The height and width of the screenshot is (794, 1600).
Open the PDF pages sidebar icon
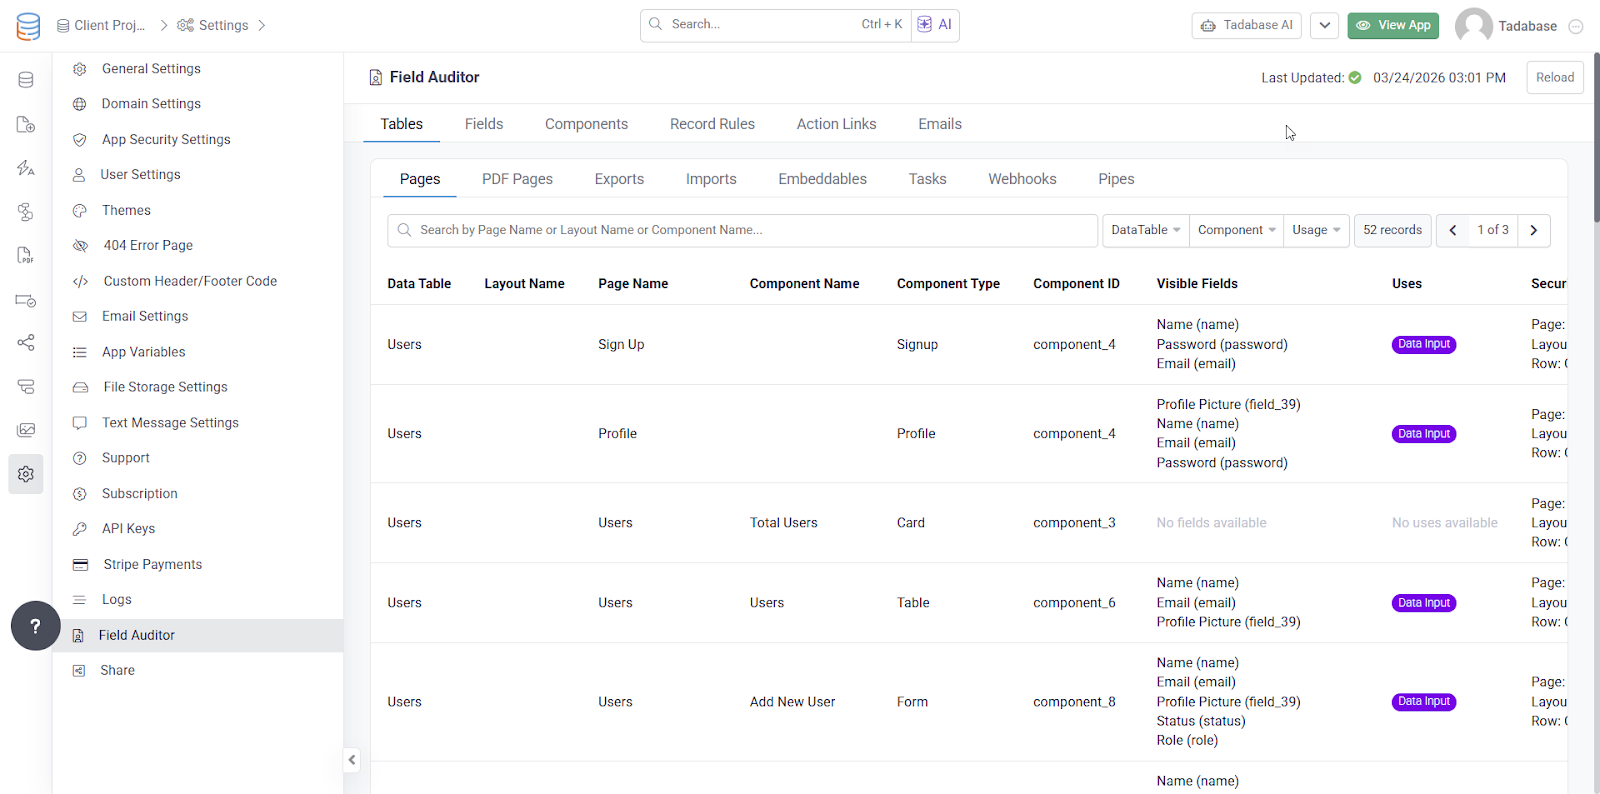pos(26,255)
